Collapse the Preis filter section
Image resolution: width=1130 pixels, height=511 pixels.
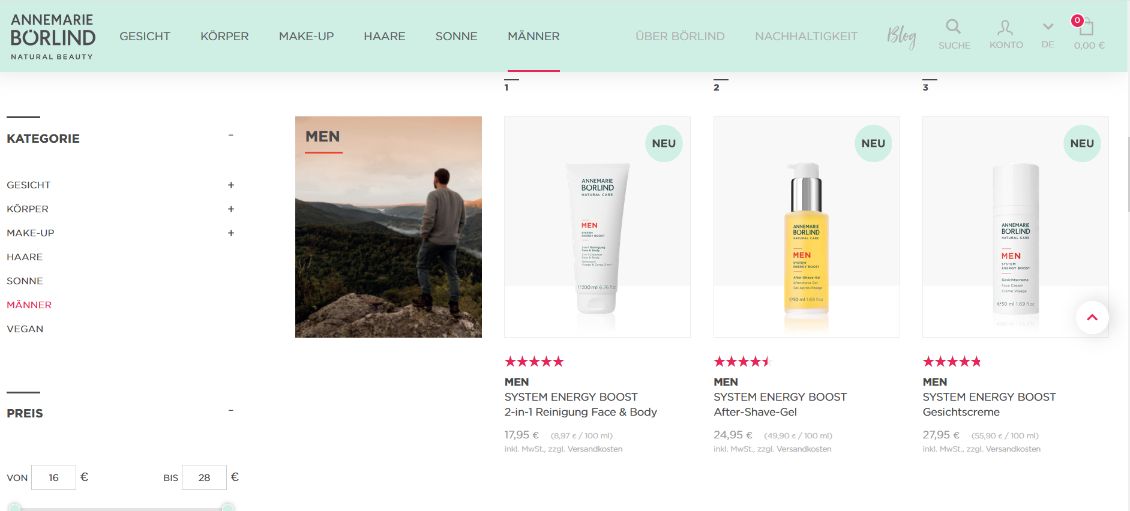[x=231, y=410]
